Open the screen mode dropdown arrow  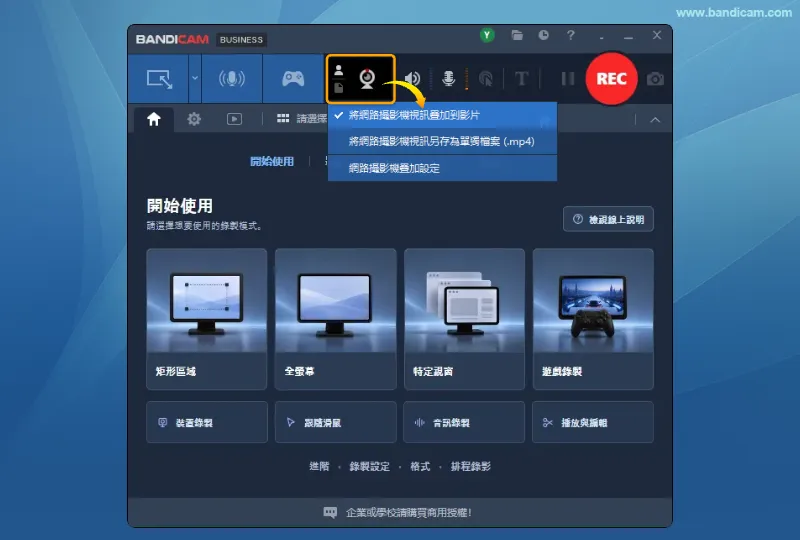(x=195, y=79)
